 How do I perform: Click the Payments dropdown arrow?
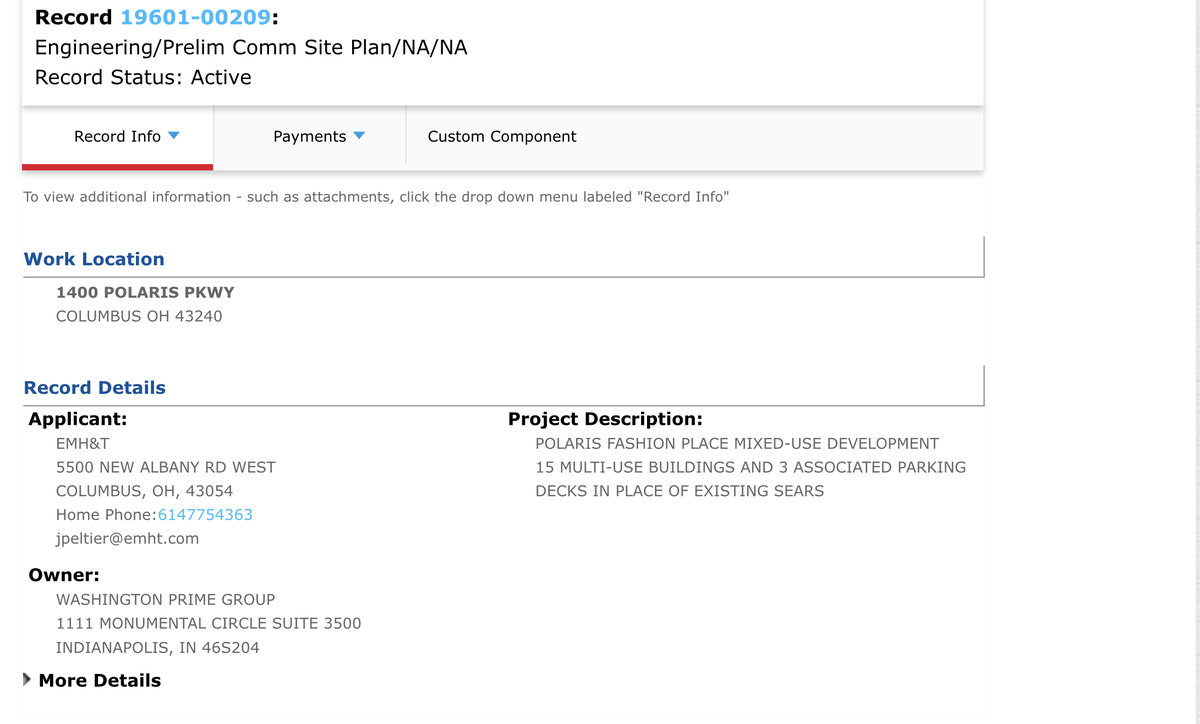coord(359,136)
